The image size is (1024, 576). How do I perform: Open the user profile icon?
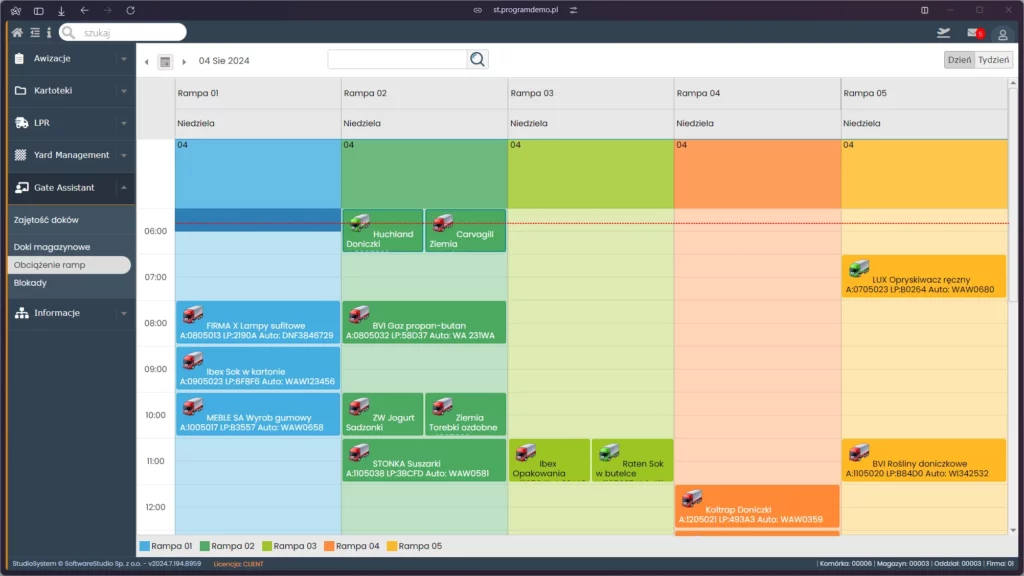tap(1002, 34)
